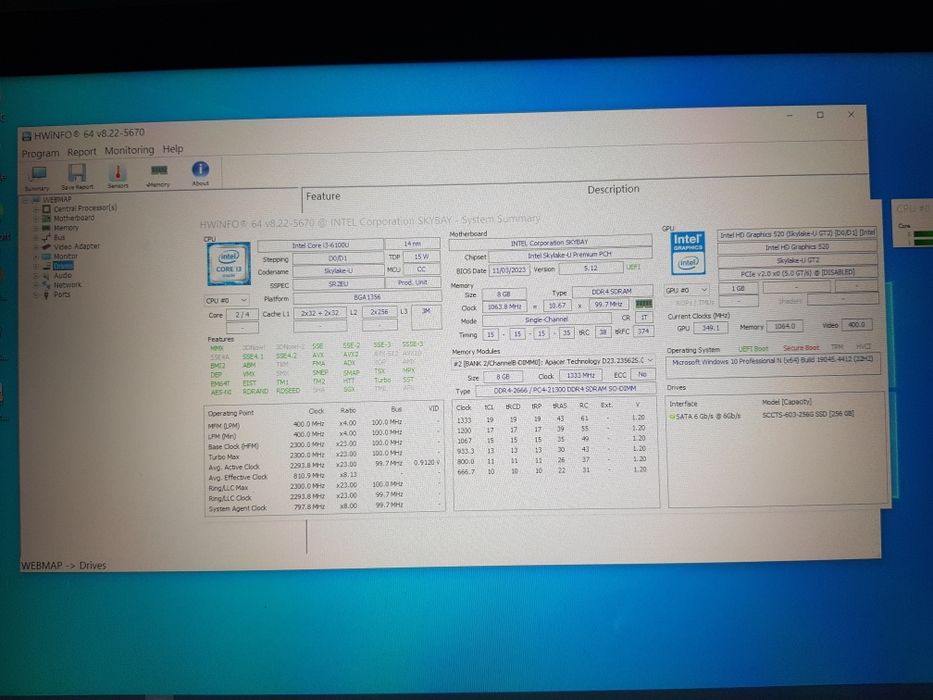Click the Intel Core i3-6100U name field
Viewport: 933px width, 700px height.
click(320, 245)
